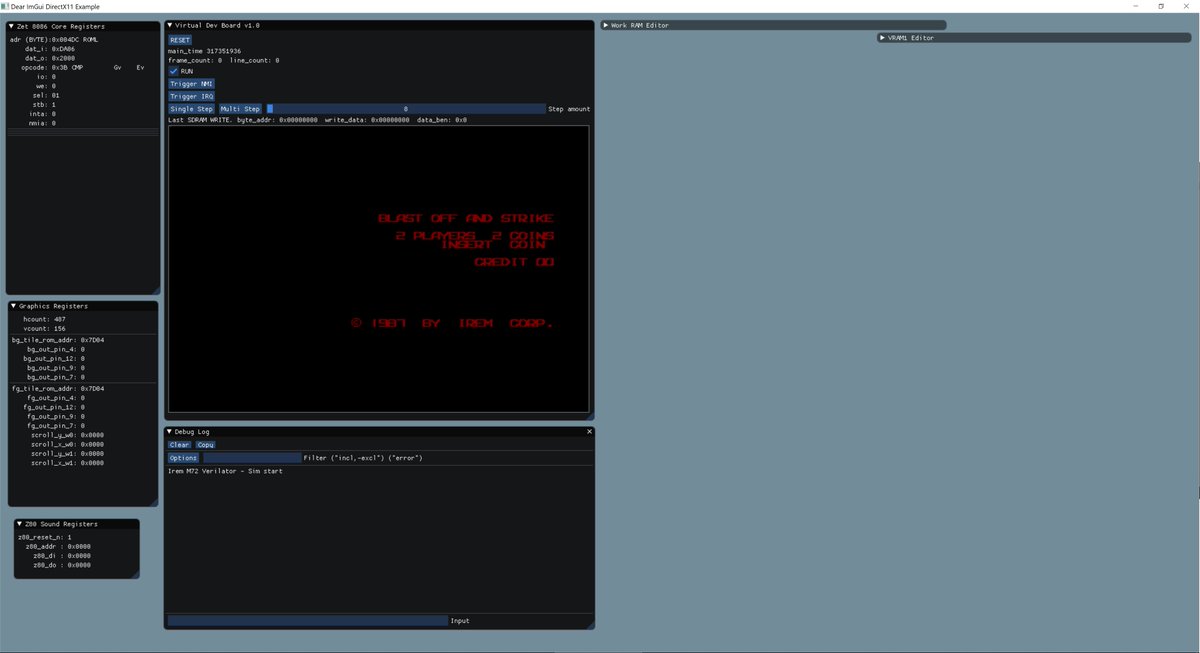Viewport: 1200px width, 653px height.
Task: Click resize grip of Debug Log window
Action: point(590,625)
